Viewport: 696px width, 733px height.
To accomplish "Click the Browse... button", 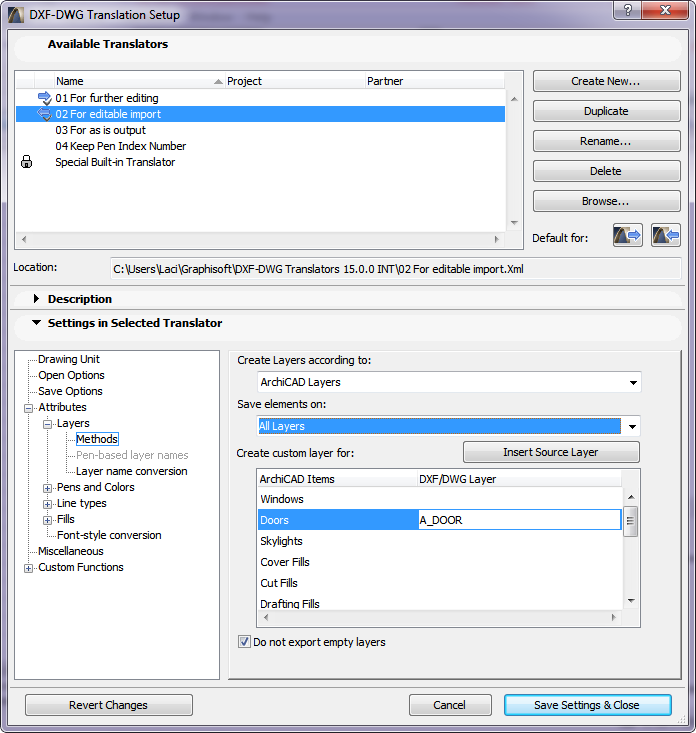I will 606,201.
